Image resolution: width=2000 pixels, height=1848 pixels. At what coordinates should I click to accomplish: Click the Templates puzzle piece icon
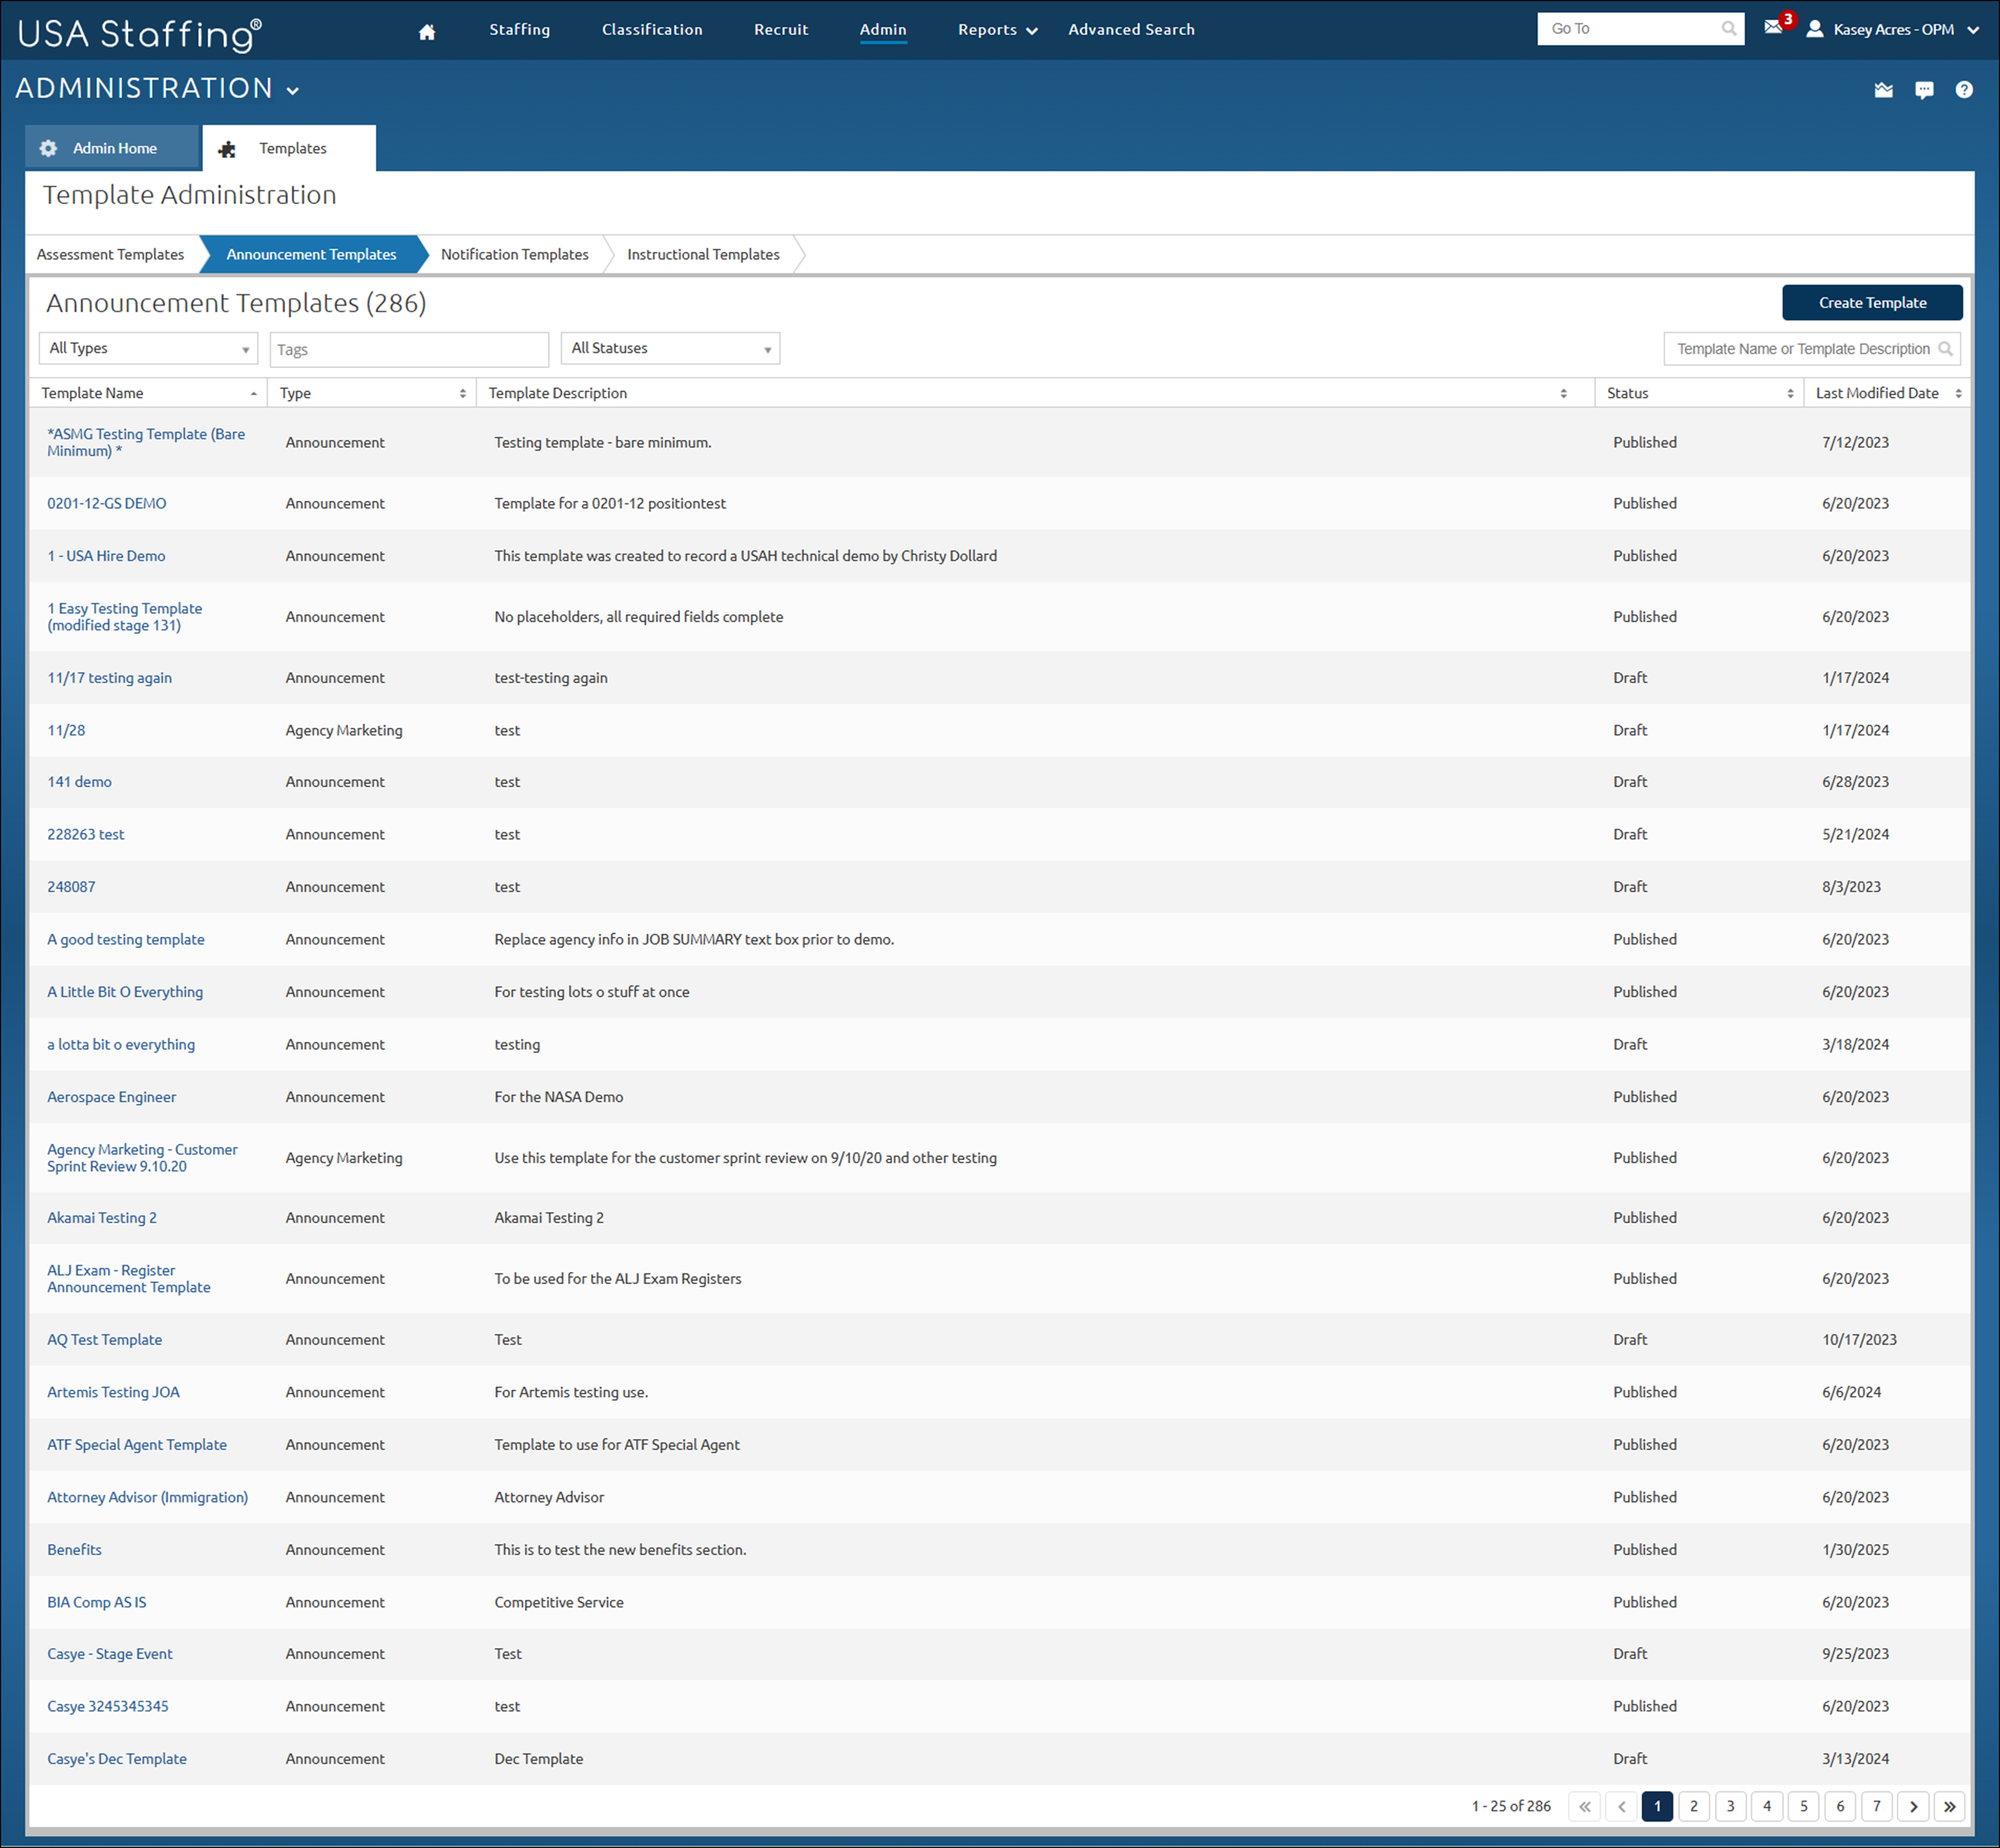pyautogui.click(x=227, y=148)
